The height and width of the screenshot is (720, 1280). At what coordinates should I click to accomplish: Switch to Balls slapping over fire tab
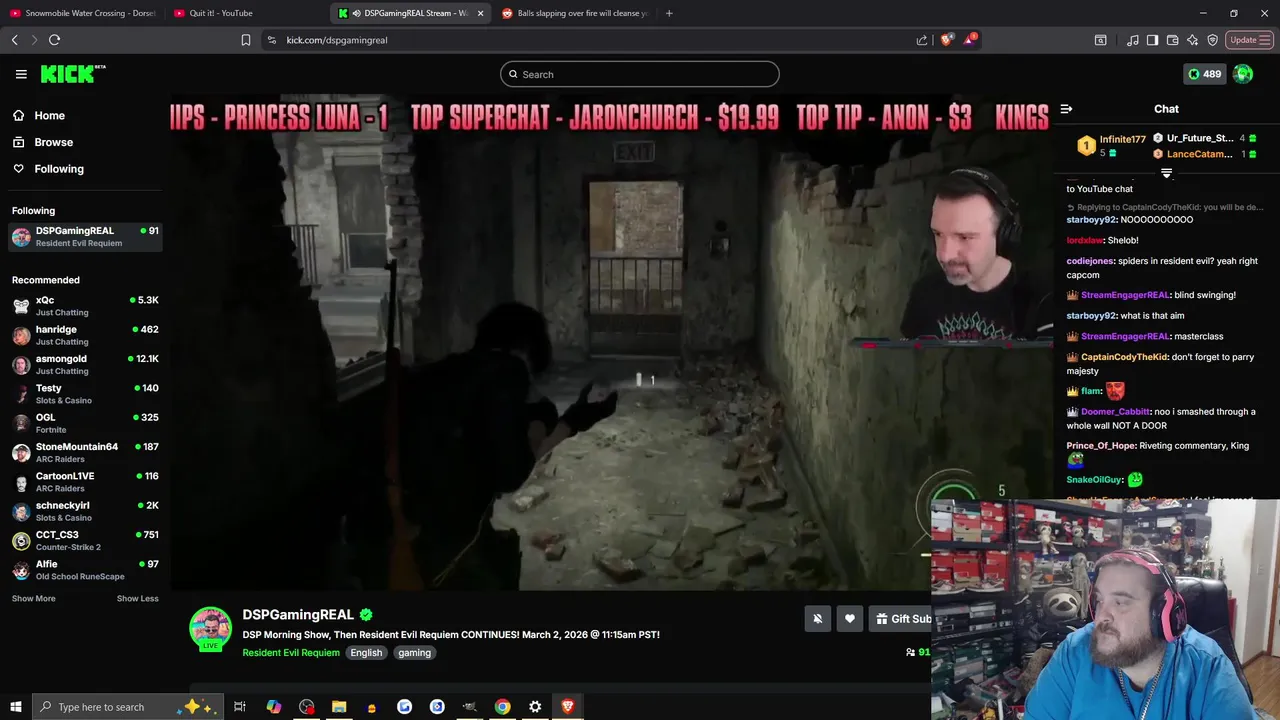[x=574, y=13]
